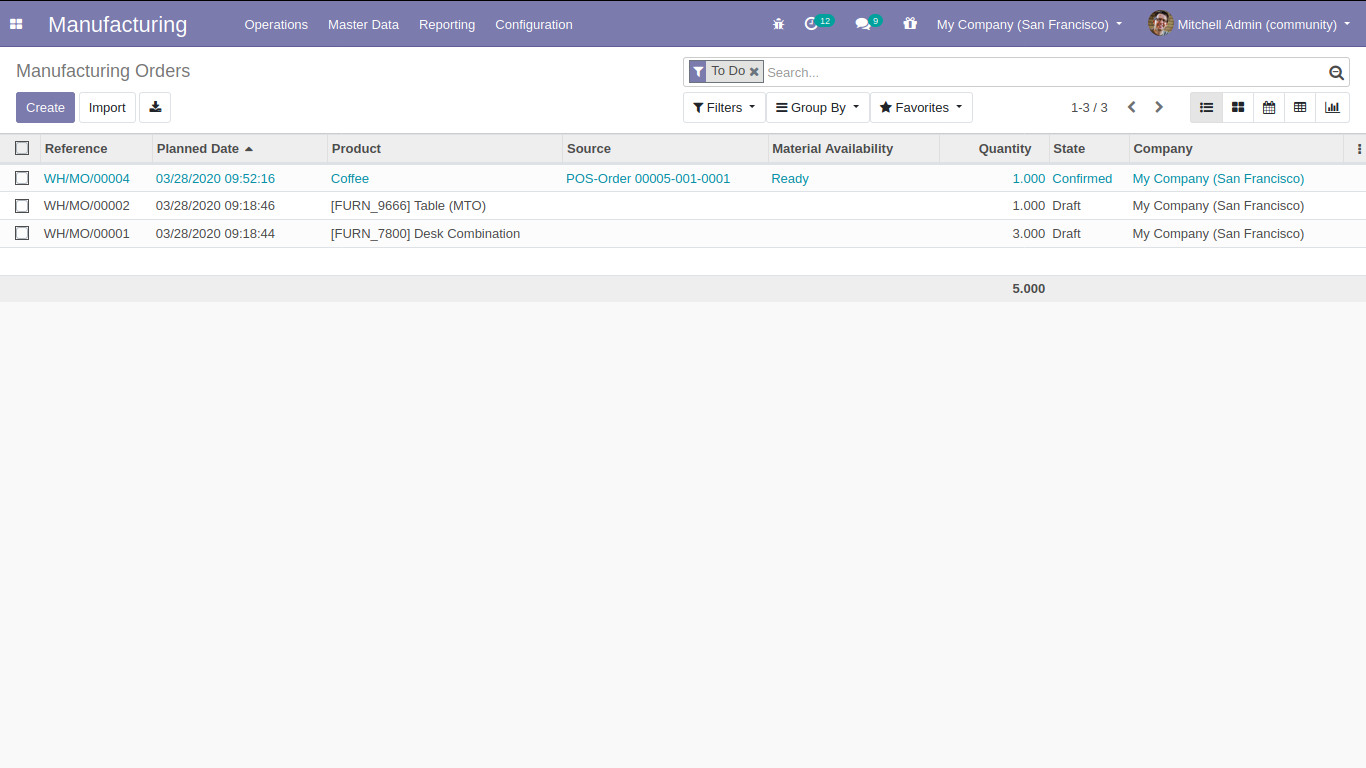The height and width of the screenshot is (768, 1366).
Task: Click the Manufacturing app title
Action: pos(118,24)
